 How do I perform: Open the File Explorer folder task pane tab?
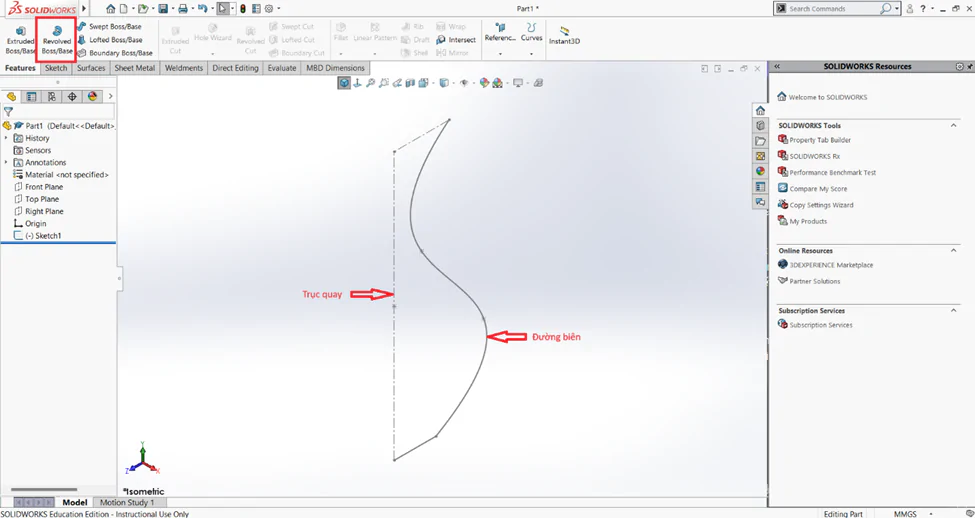(760, 141)
